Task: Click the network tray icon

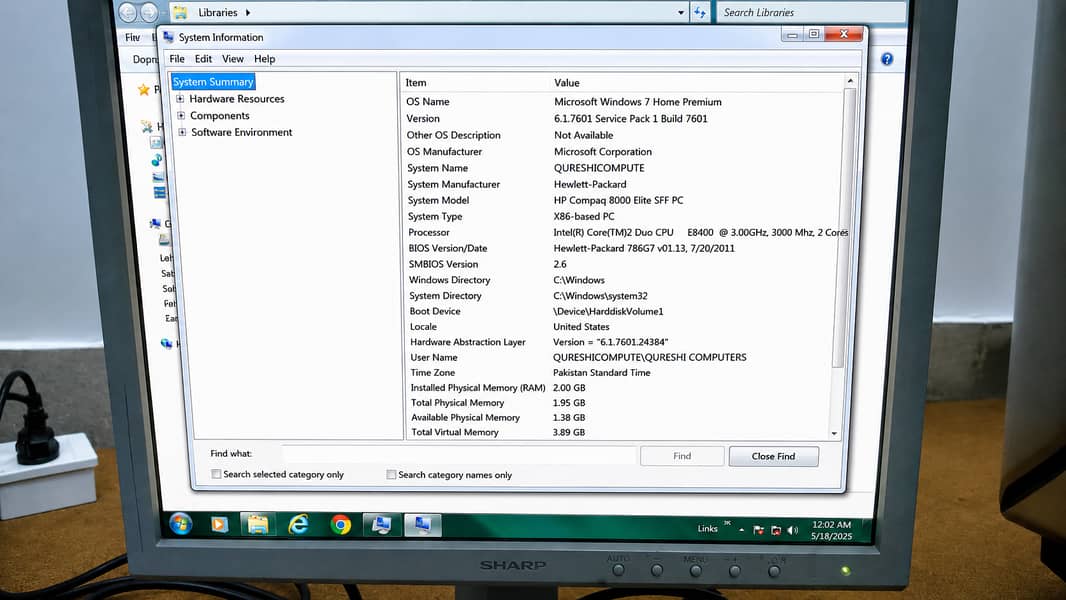Action: coord(776,530)
